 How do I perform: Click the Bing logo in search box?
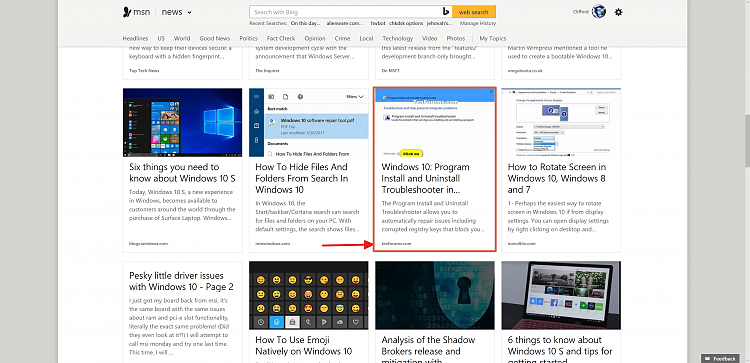click(x=445, y=12)
